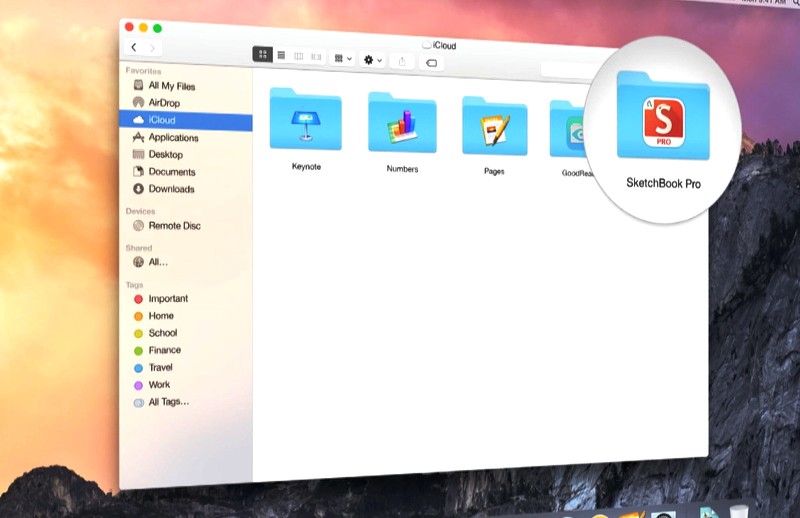Click the Share toolbar icon
Image resolution: width=800 pixels, height=518 pixels.
(403, 61)
